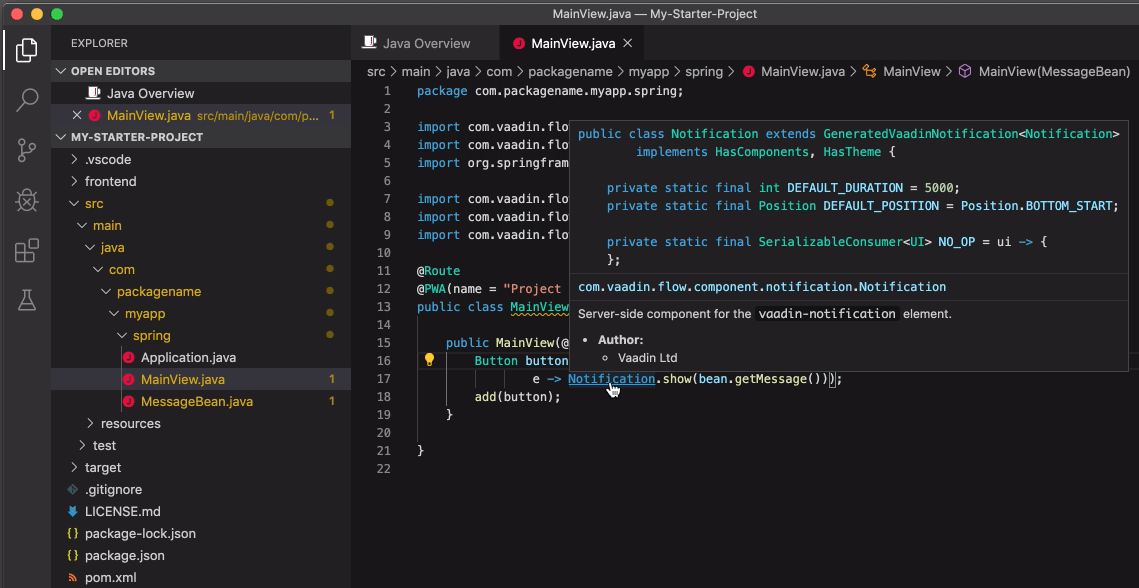Switch to the Java Overview tab
1139x588 pixels.
(x=426, y=43)
